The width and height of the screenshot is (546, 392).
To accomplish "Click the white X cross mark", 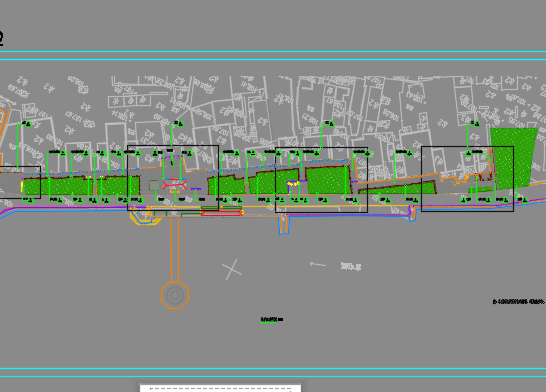I will pos(232,269).
